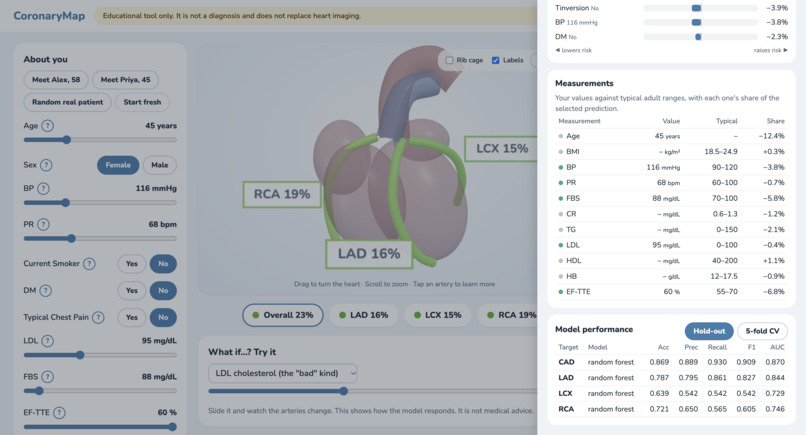Set Current Smoker to Yes
The width and height of the screenshot is (806, 435).
click(132, 264)
